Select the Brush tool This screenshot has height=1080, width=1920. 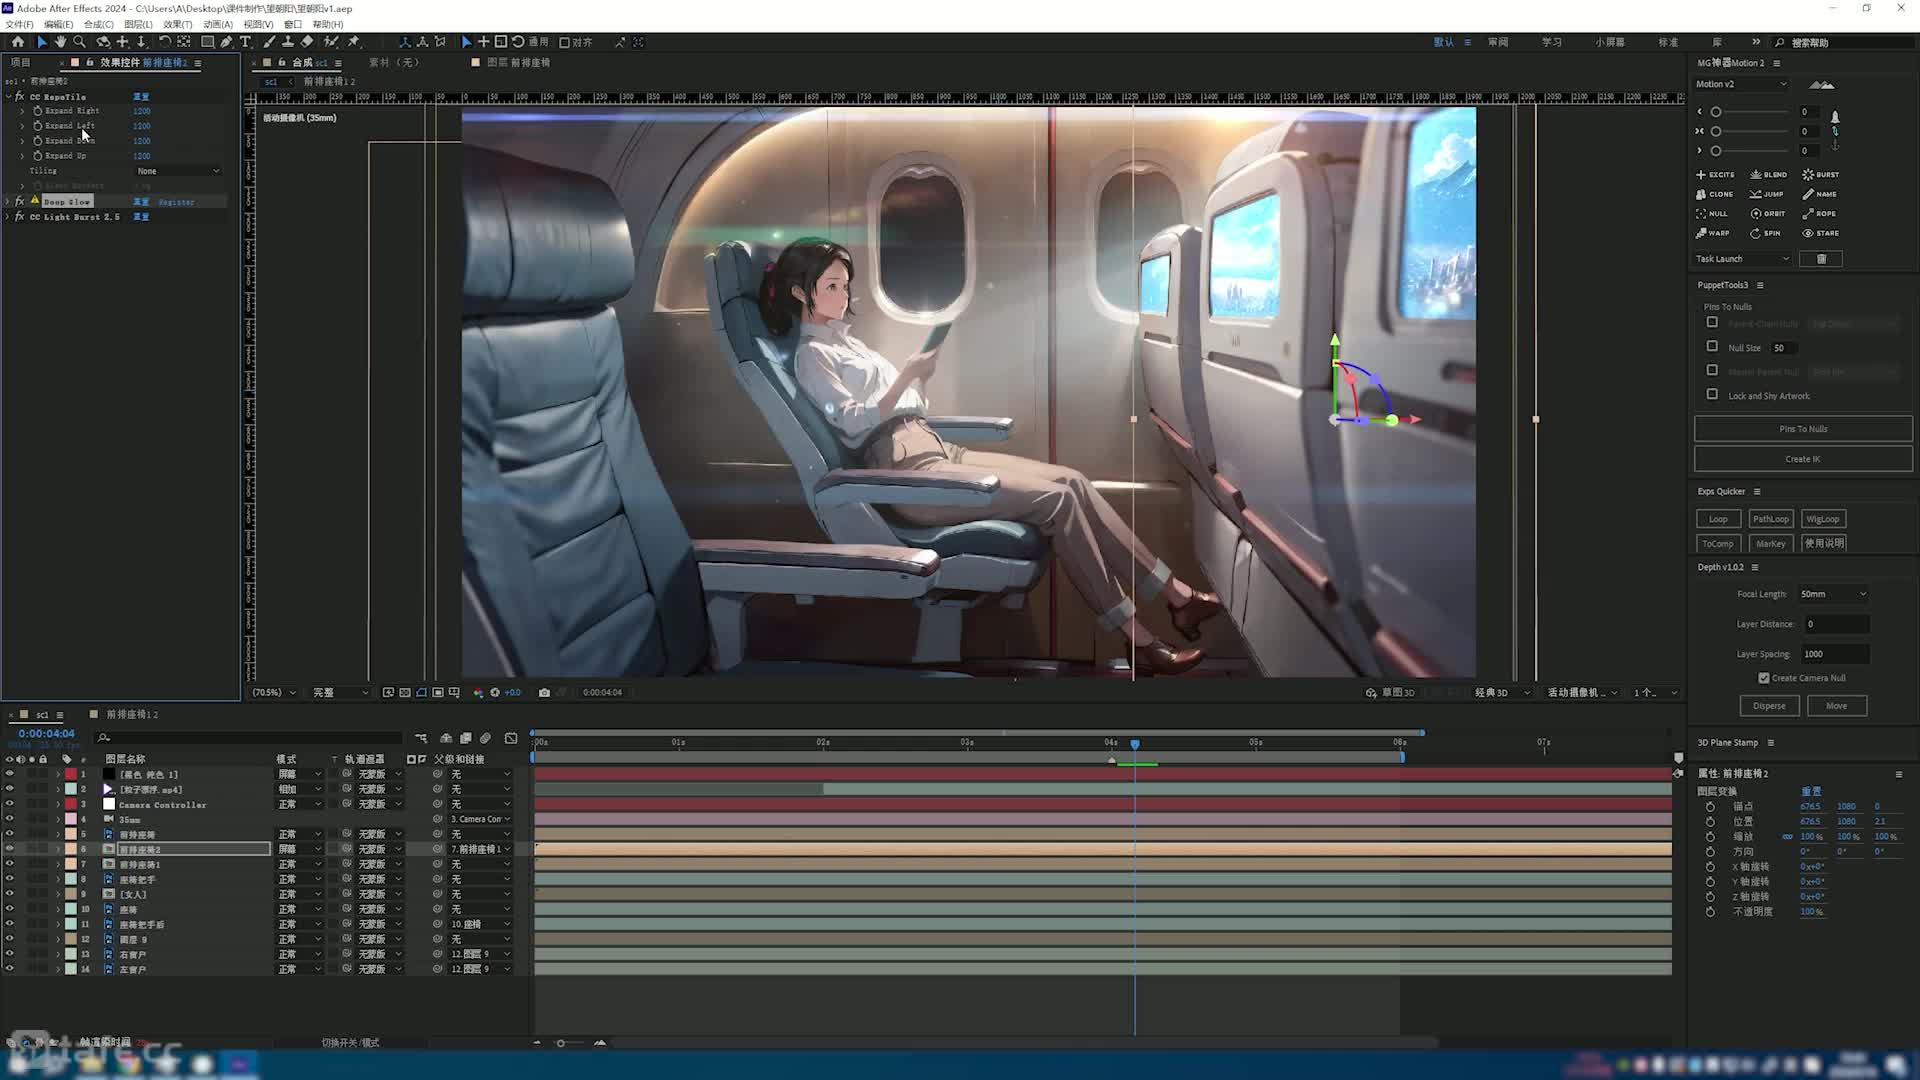click(269, 42)
